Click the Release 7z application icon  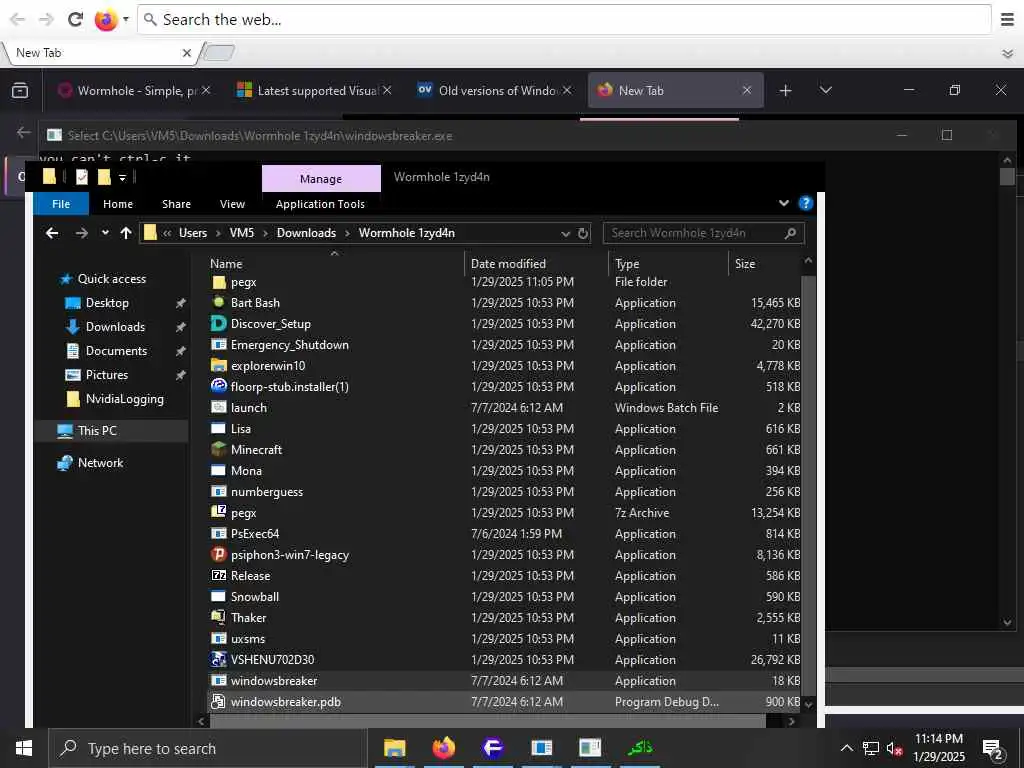(x=219, y=575)
